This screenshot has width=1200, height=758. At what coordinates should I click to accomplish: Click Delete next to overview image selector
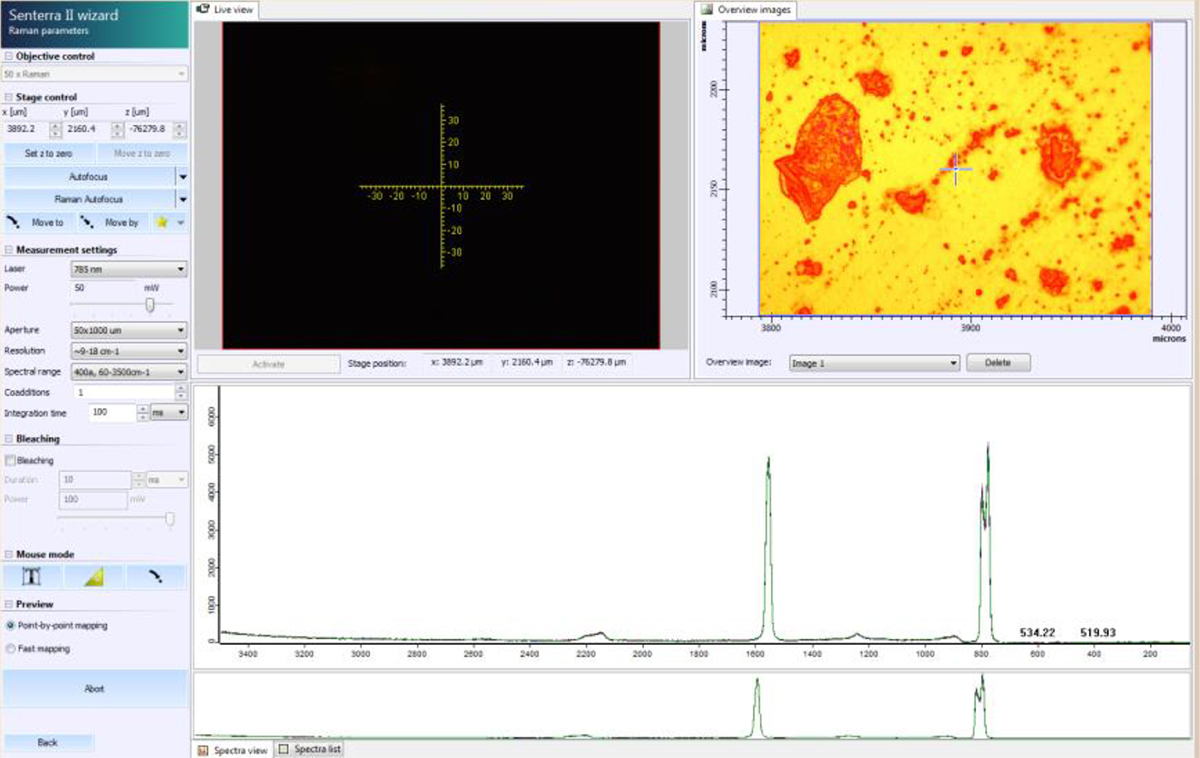click(997, 363)
